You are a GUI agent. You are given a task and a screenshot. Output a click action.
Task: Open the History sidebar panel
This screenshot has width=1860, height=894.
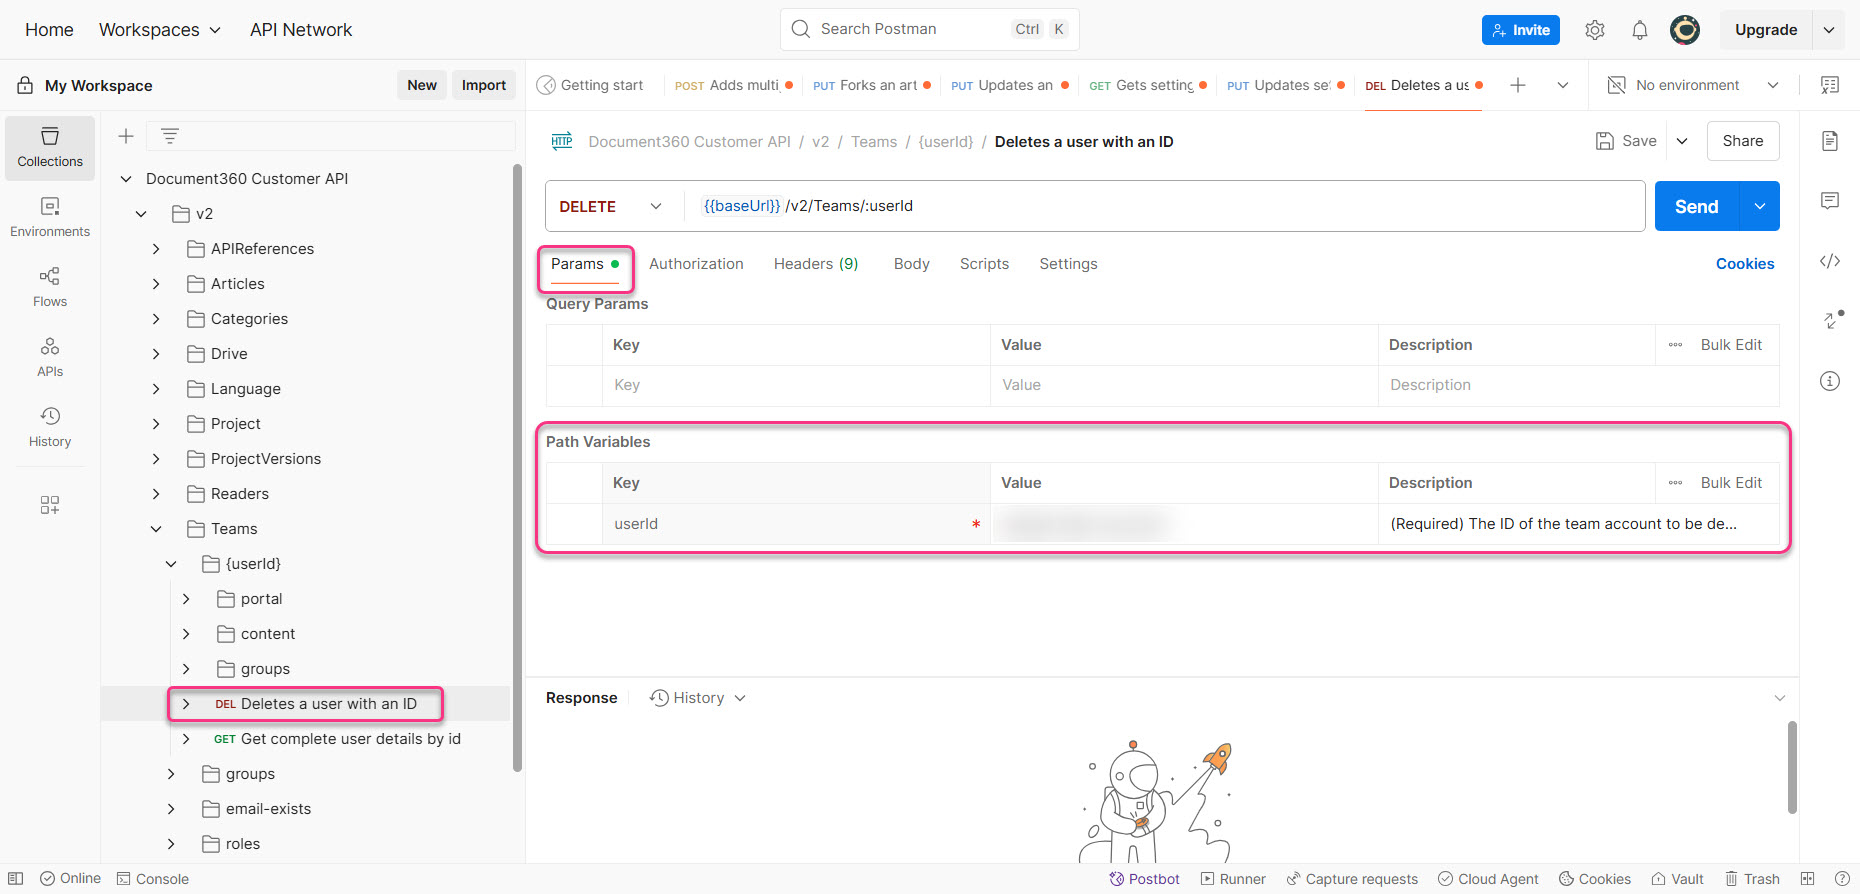click(x=50, y=427)
